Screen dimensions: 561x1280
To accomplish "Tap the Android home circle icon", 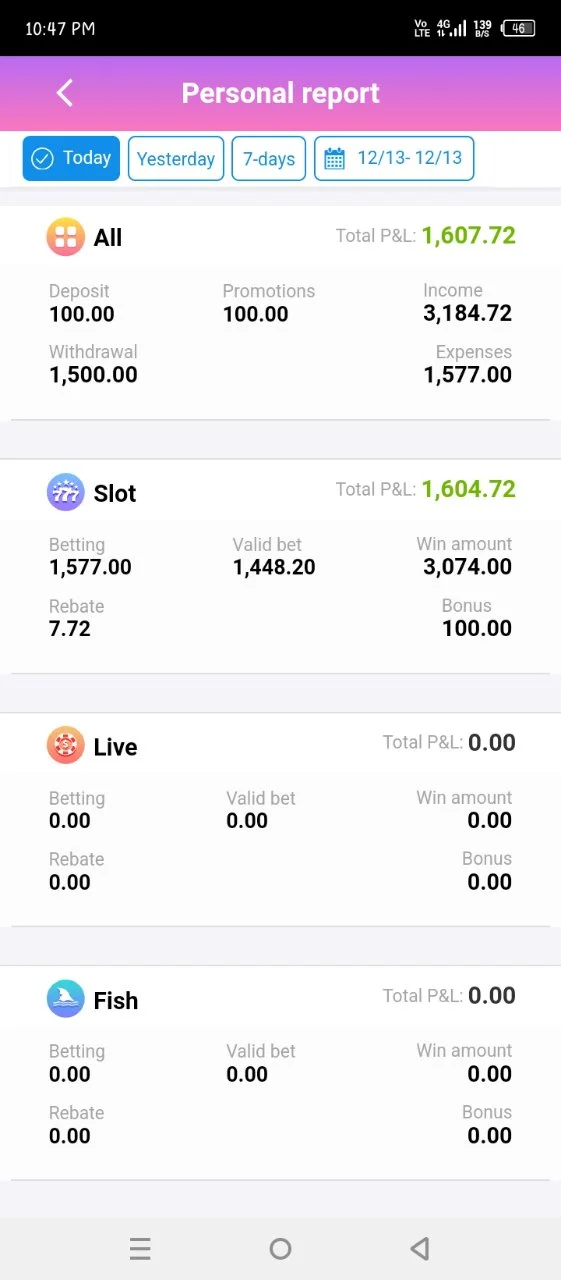I will [281, 1248].
